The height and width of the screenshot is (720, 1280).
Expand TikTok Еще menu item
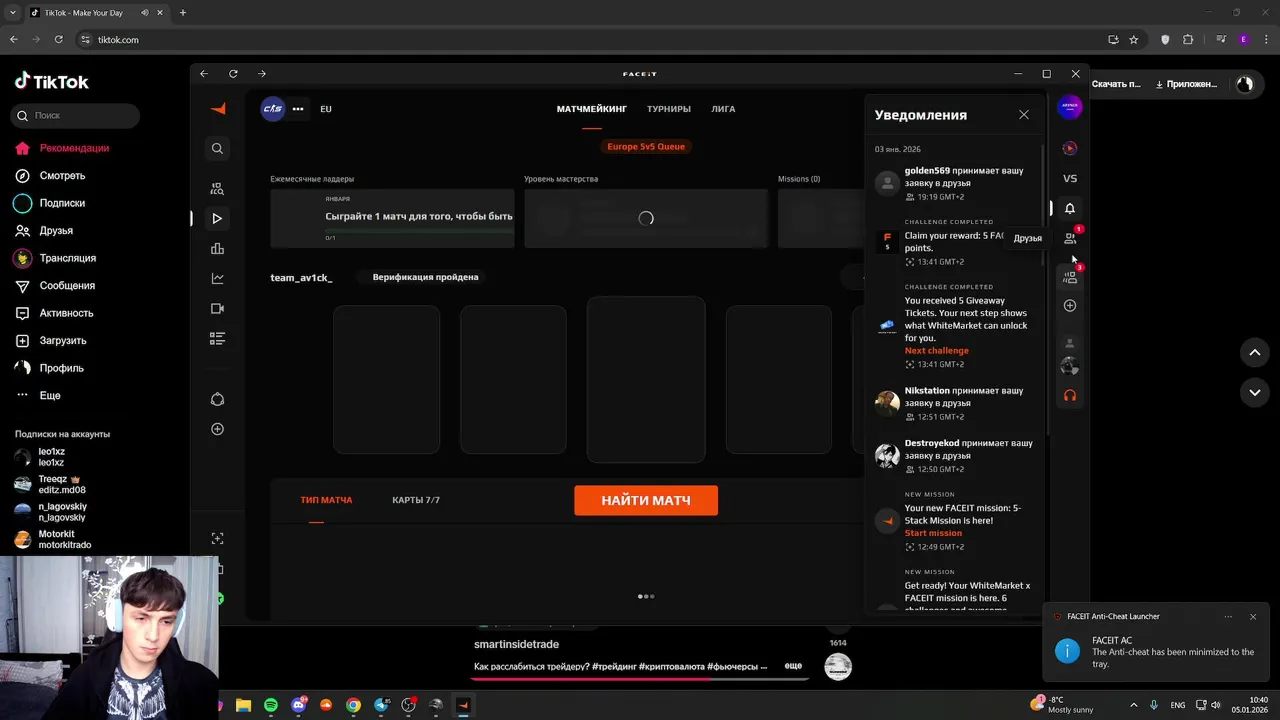point(50,395)
